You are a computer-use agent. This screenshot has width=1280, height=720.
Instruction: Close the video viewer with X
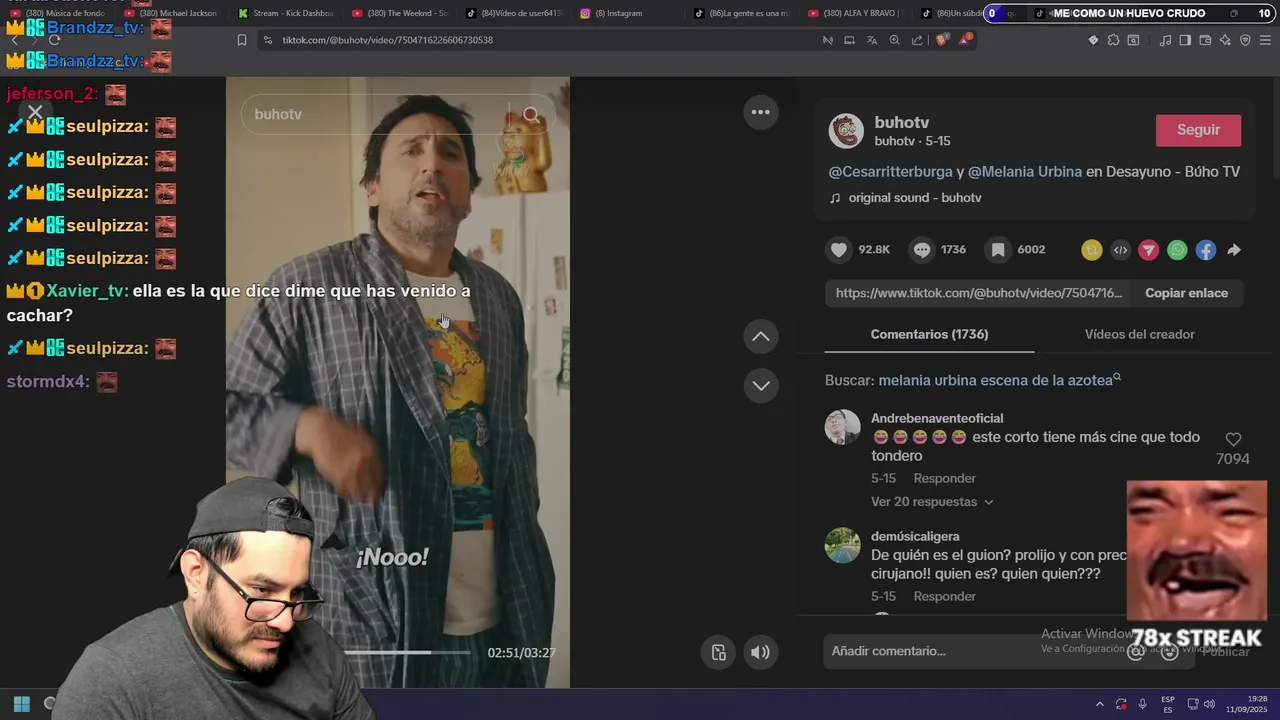pyautogui.click(x=35, y=112)
